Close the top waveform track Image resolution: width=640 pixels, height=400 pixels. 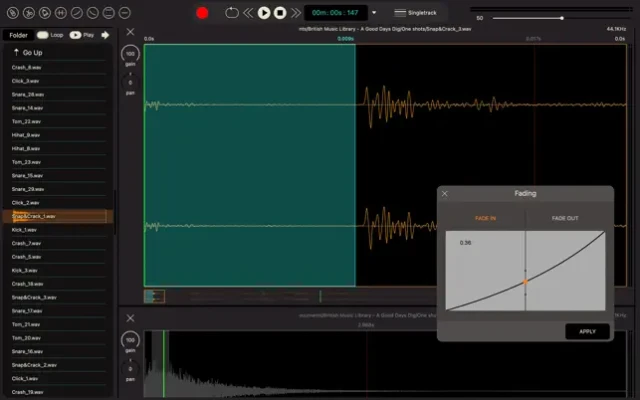coord(130,33)
